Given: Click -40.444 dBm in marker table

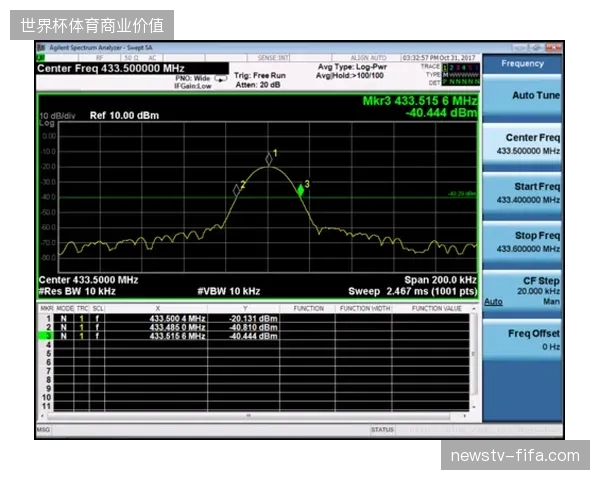Looking at the screenshot, I should click(253, 336).
